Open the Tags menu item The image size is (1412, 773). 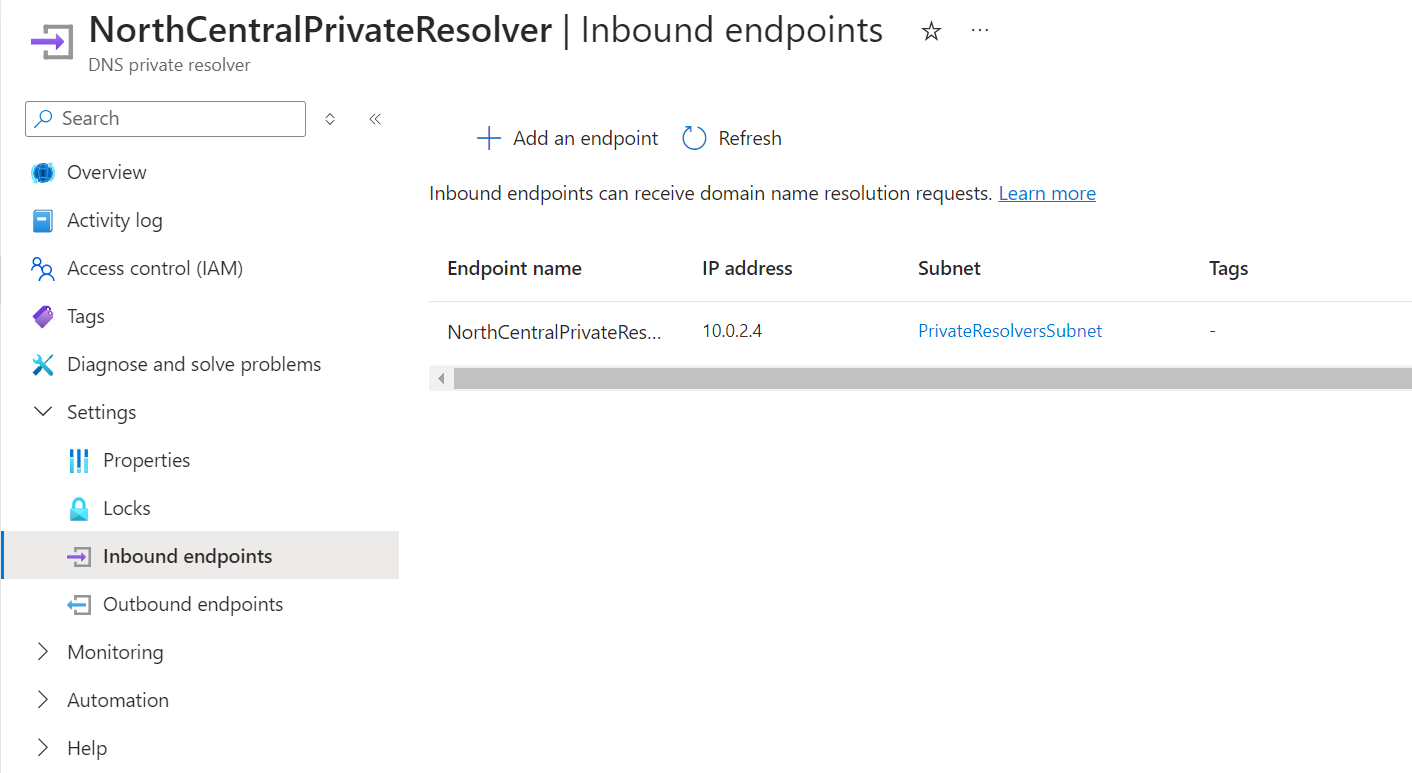tap(86, 316)
